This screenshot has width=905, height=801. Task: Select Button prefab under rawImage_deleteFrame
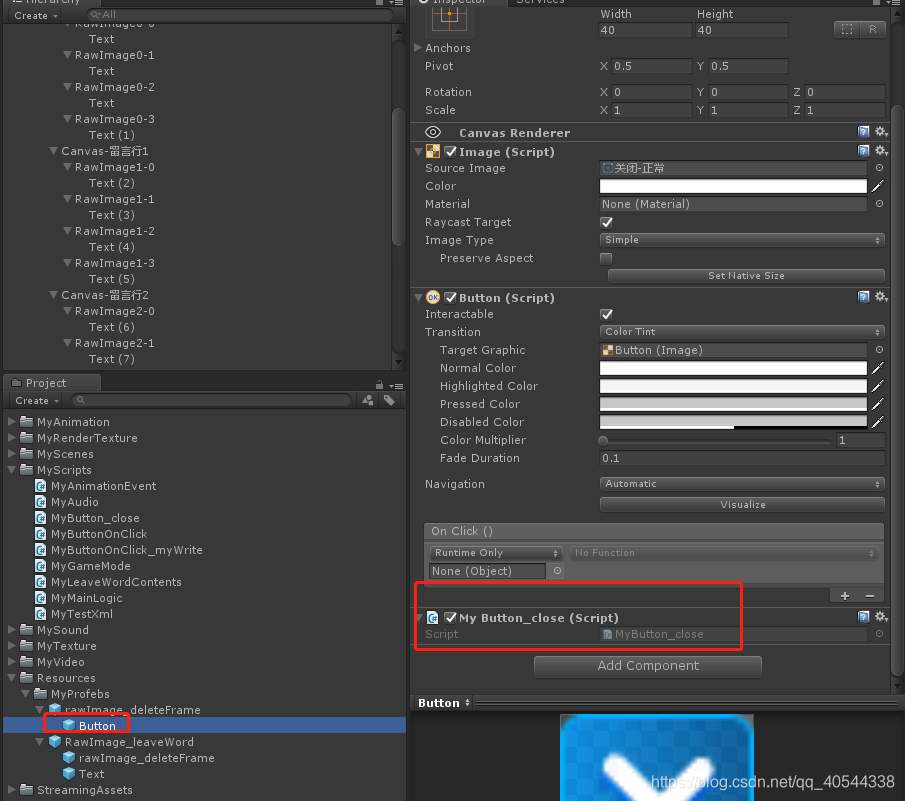96,725
